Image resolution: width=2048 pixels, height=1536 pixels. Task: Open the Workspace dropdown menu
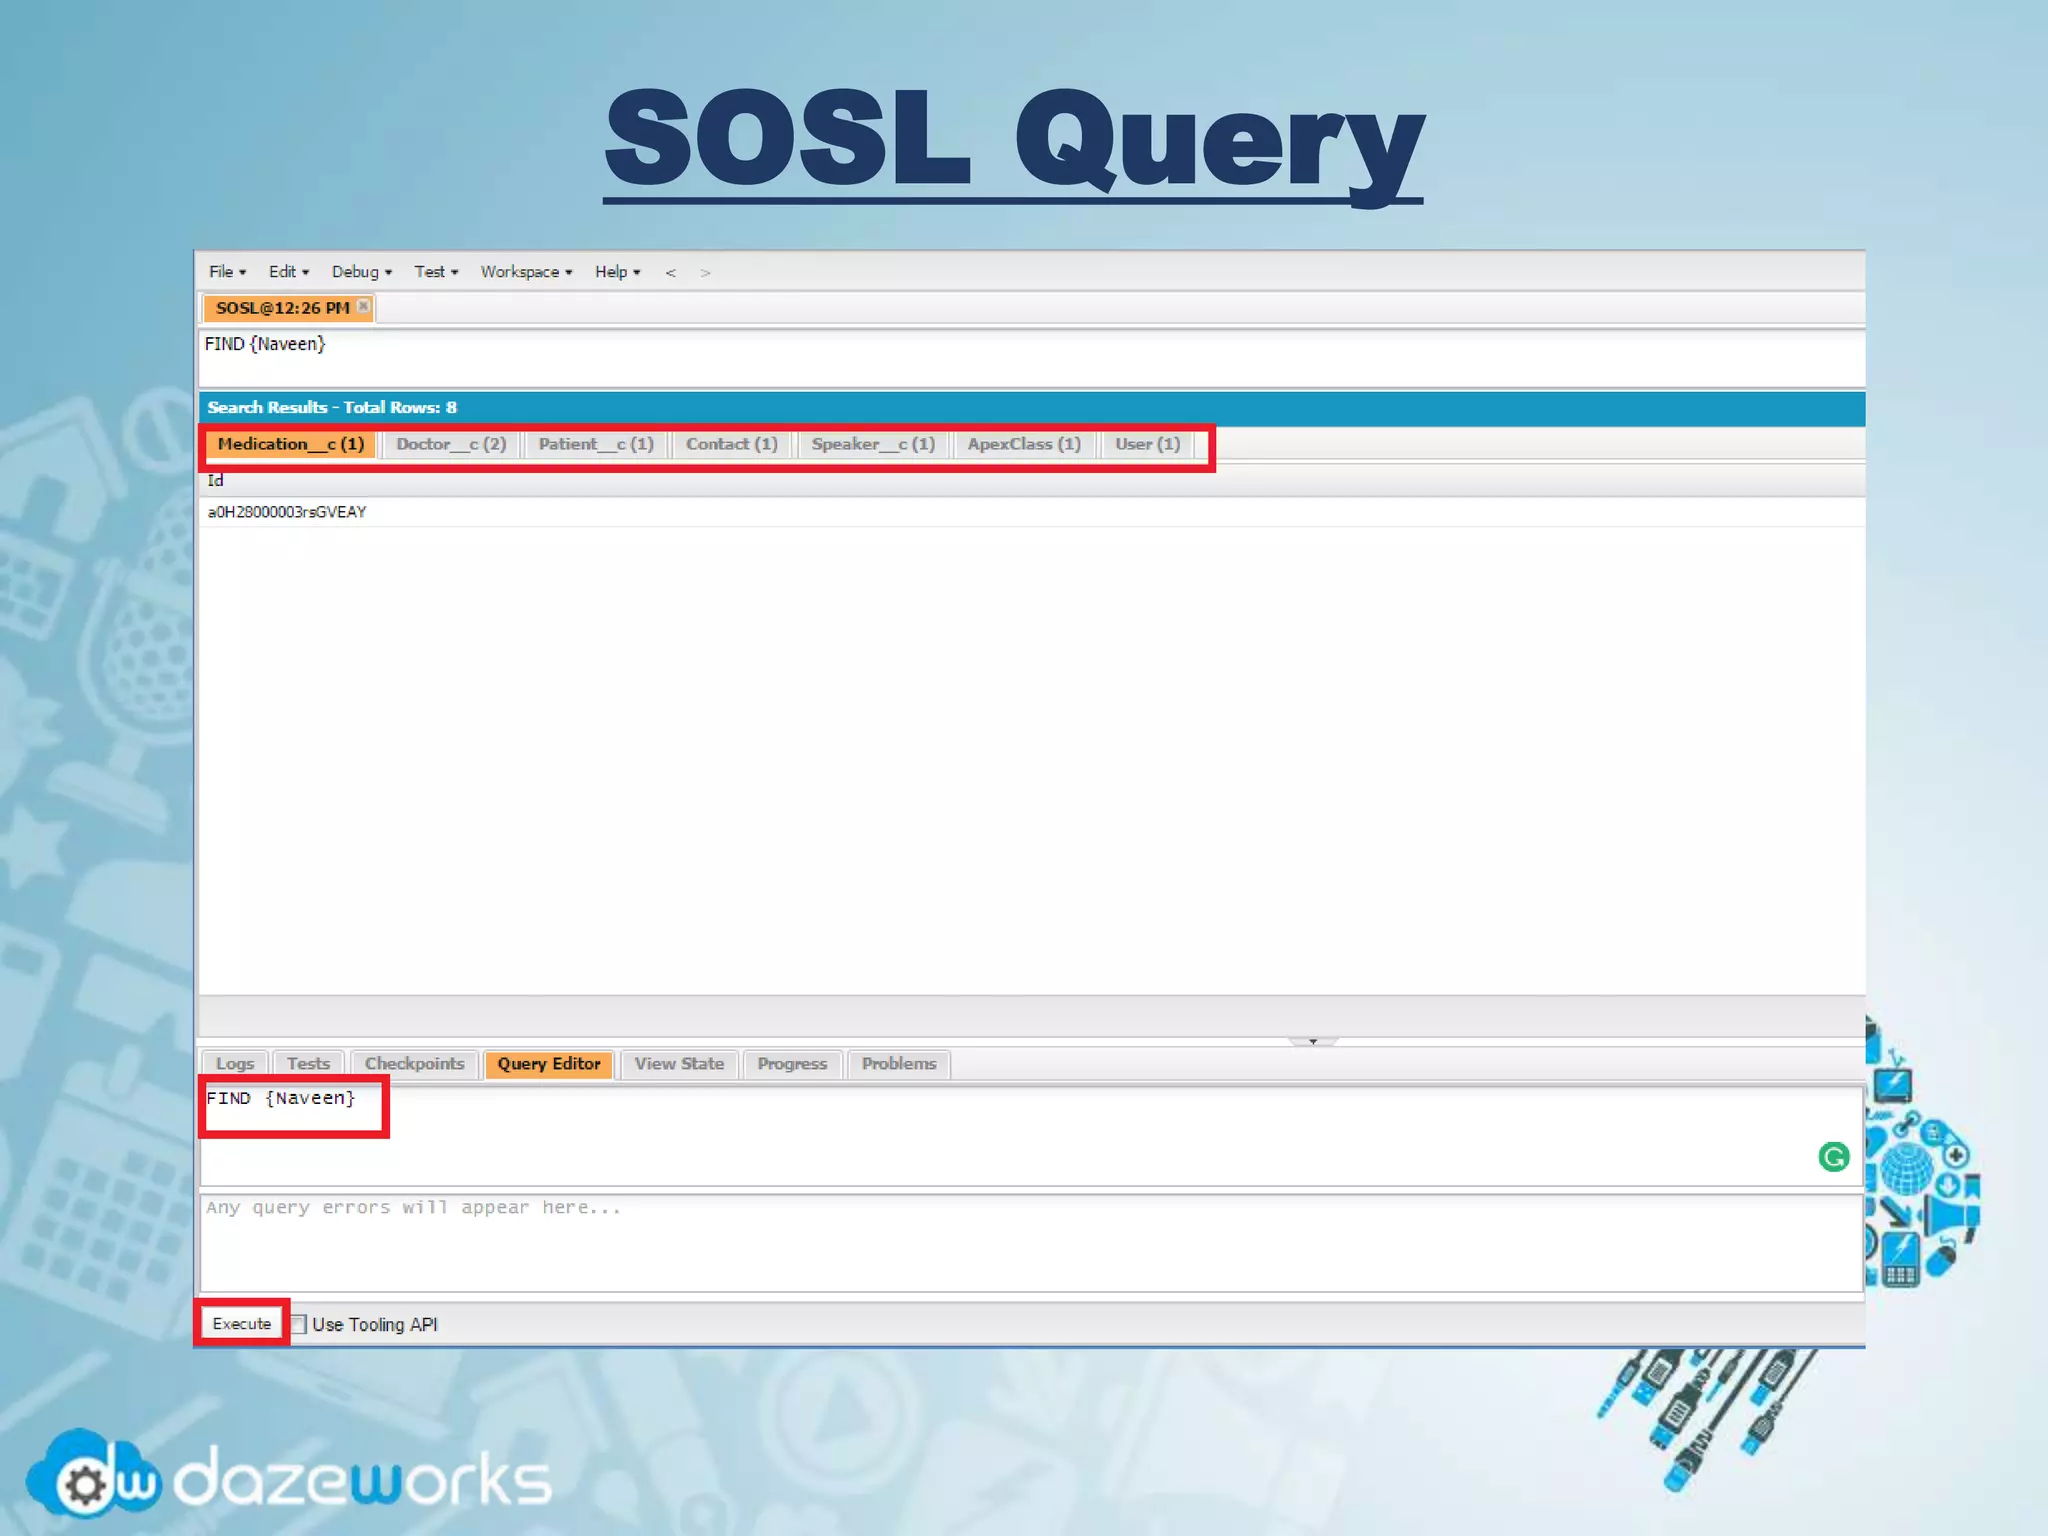[526, 272]
